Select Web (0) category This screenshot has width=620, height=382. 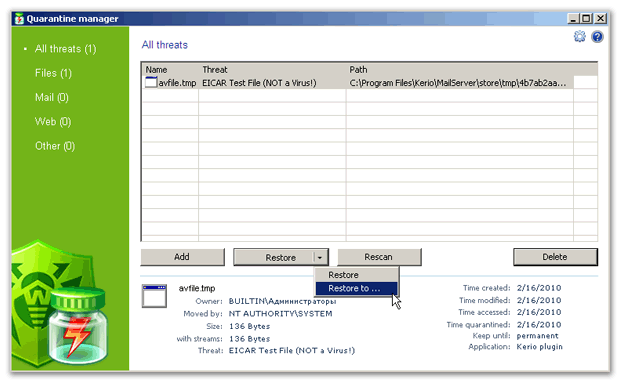pyautogui.click(x=53, y=121)
